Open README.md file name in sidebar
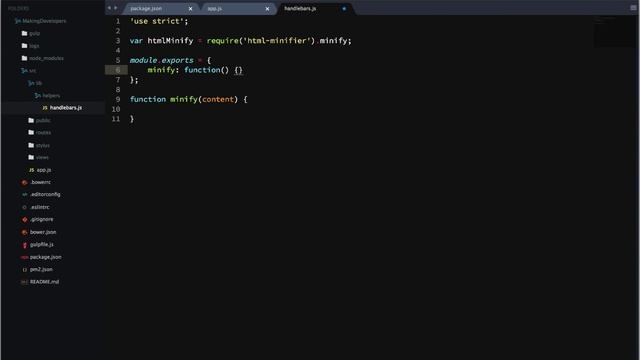 44,282
